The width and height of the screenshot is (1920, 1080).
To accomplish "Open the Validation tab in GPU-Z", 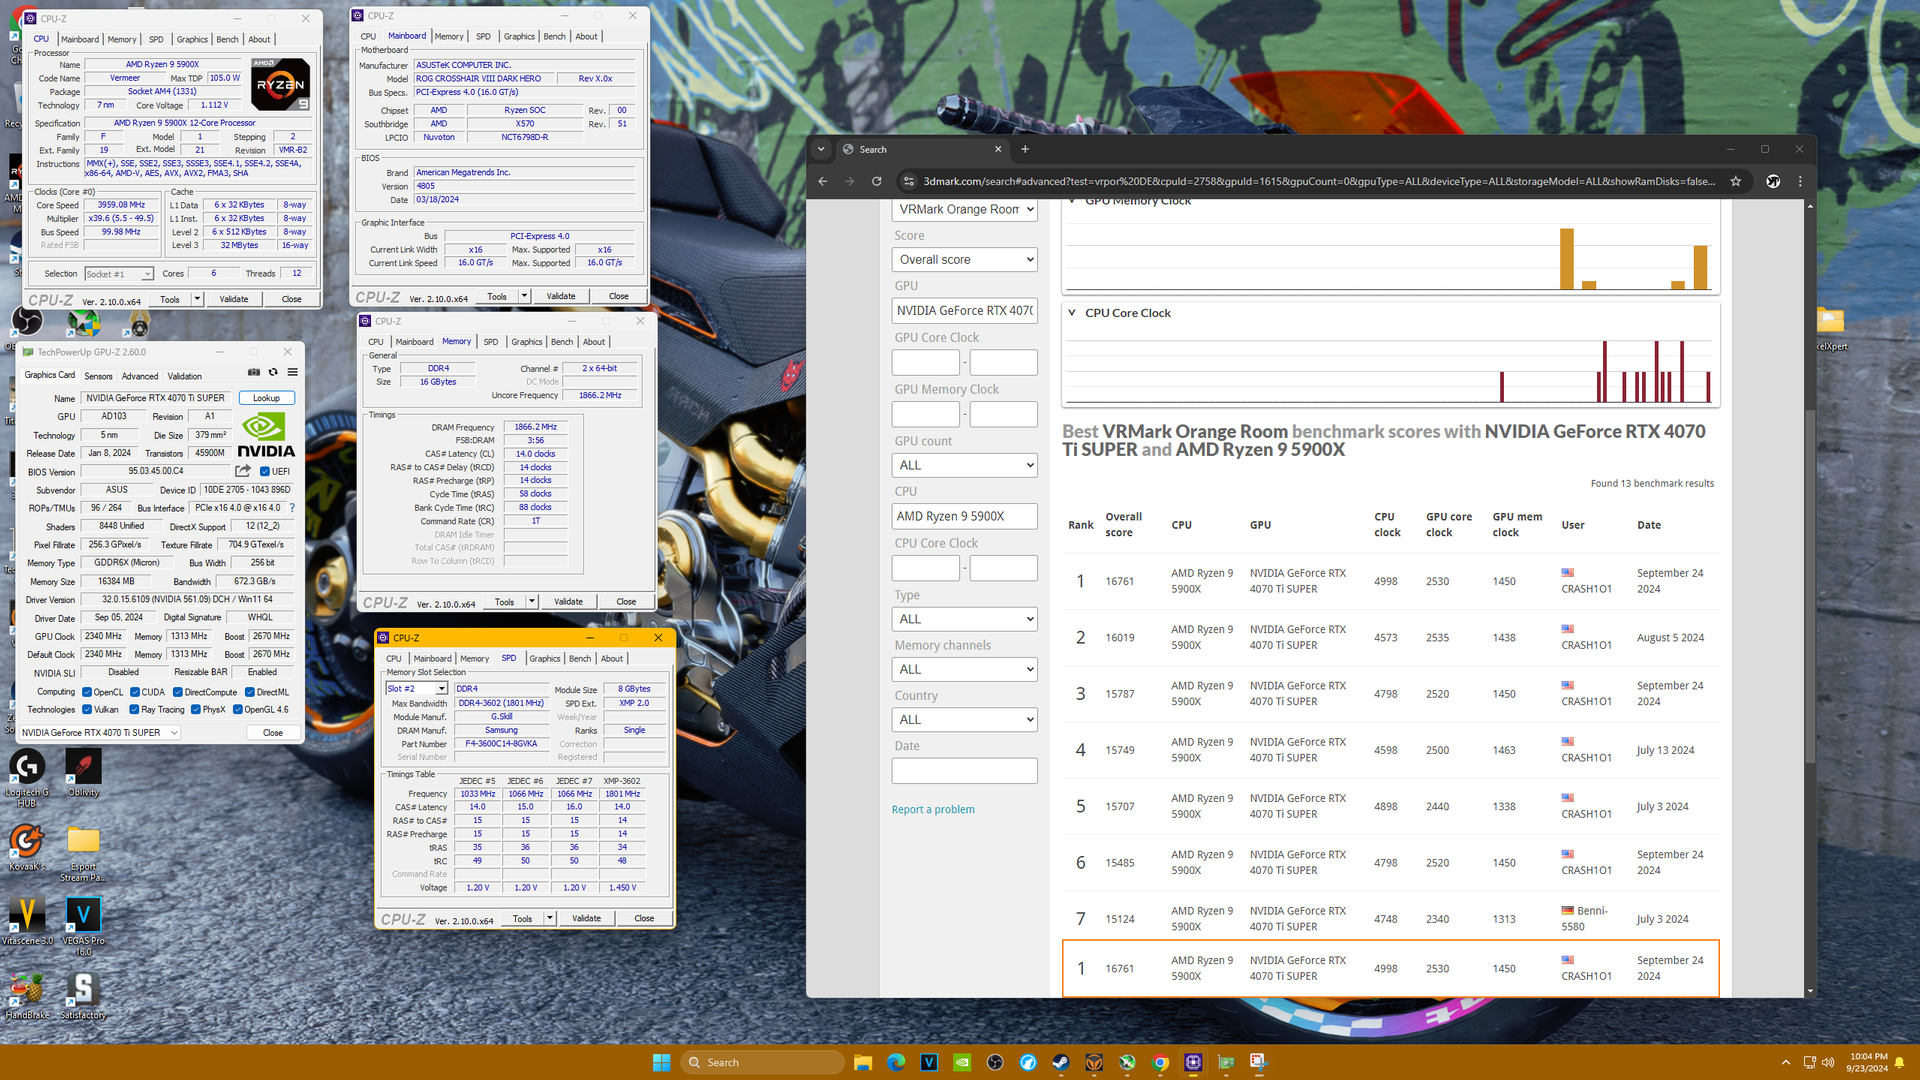I will (x=184, y=376).
